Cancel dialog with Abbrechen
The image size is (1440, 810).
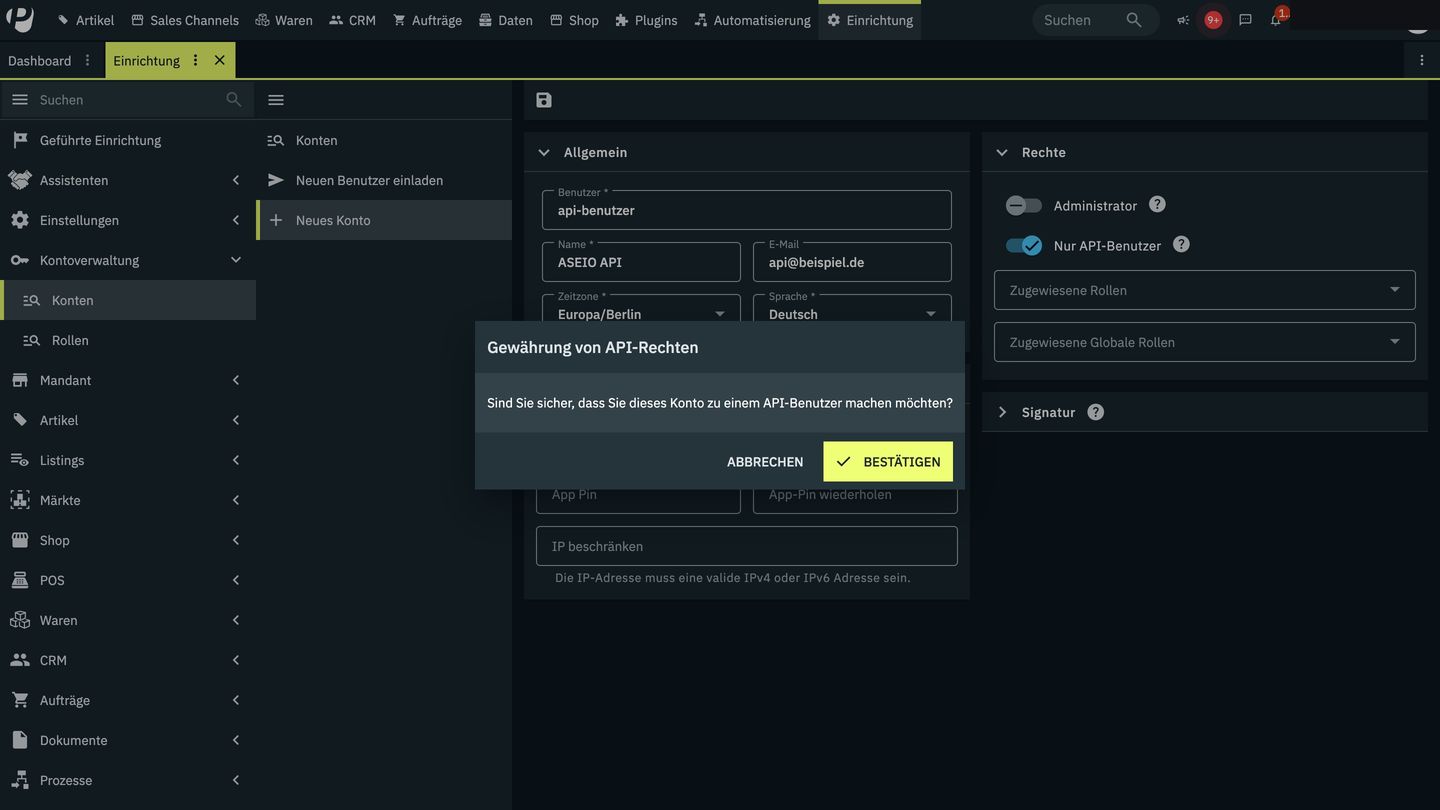[x=765, y=462]
